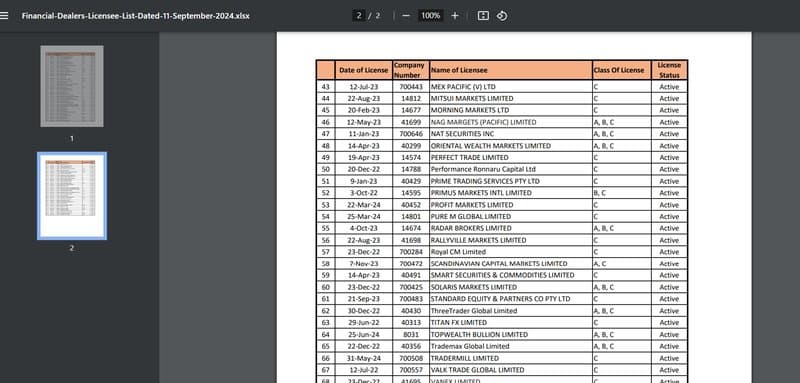The width and height of the screenshot is (800, 383).
Task: Edit the 100% zoom level field
Action: click(430, 16)
